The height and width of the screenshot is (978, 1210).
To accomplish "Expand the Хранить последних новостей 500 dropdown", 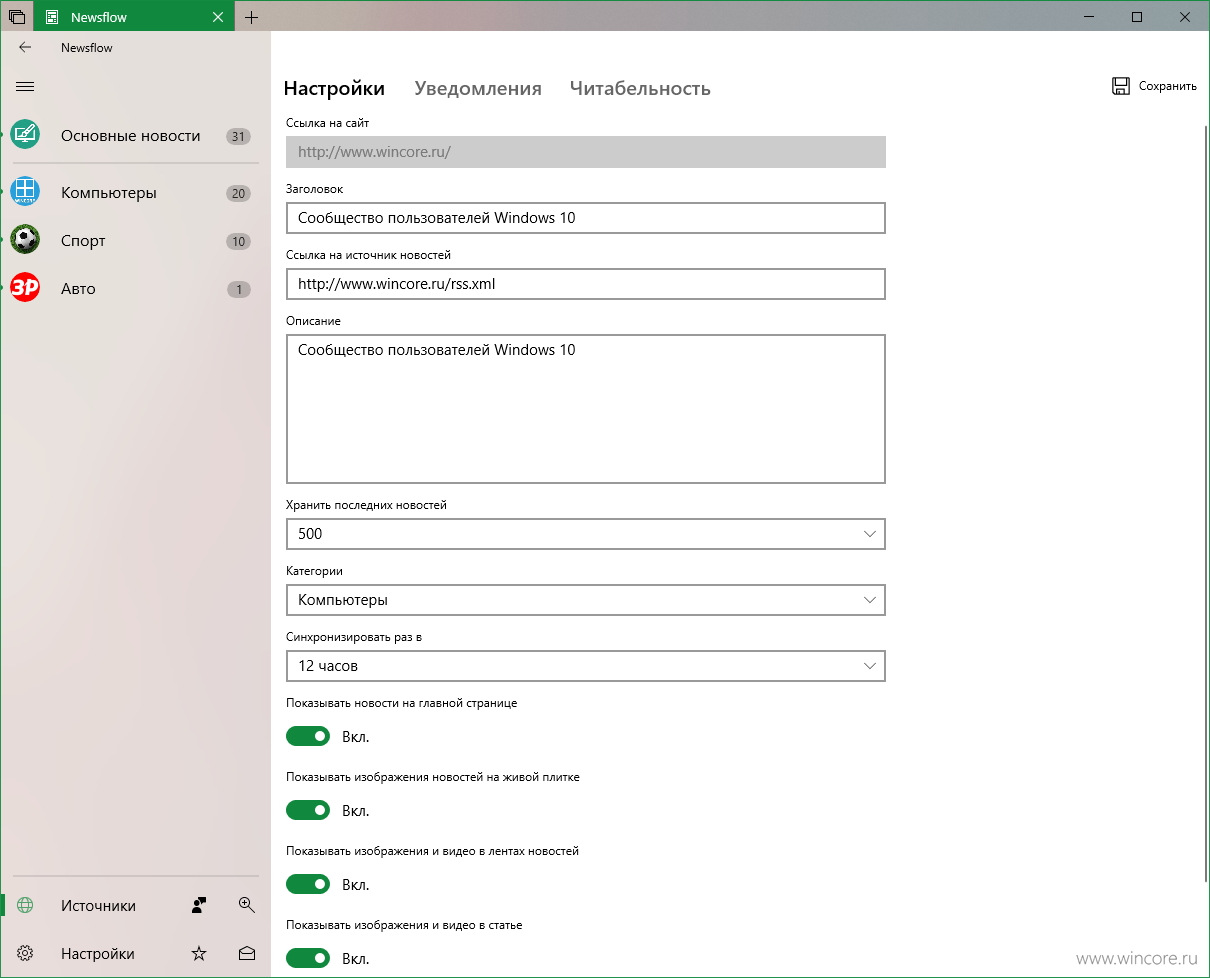I will pos(586,534).
